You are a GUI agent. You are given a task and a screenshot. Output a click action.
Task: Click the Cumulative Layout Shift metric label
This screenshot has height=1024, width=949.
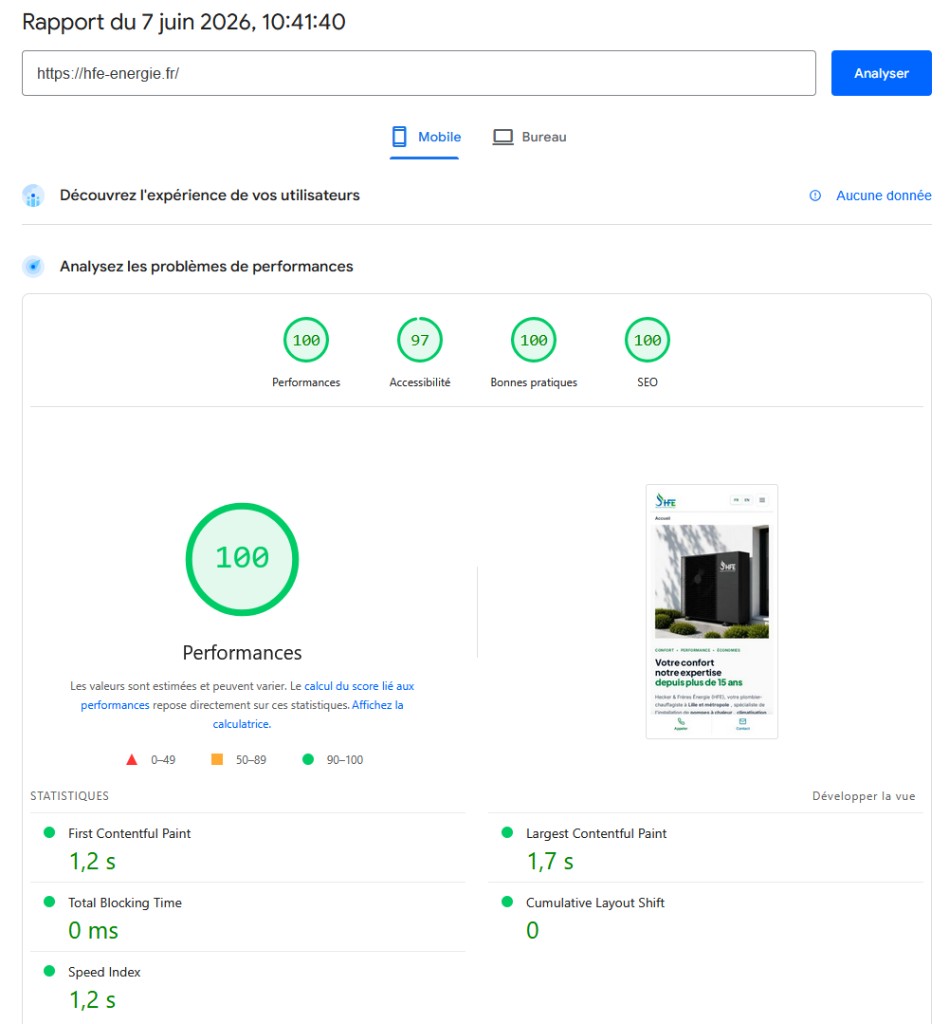(595, 903)
